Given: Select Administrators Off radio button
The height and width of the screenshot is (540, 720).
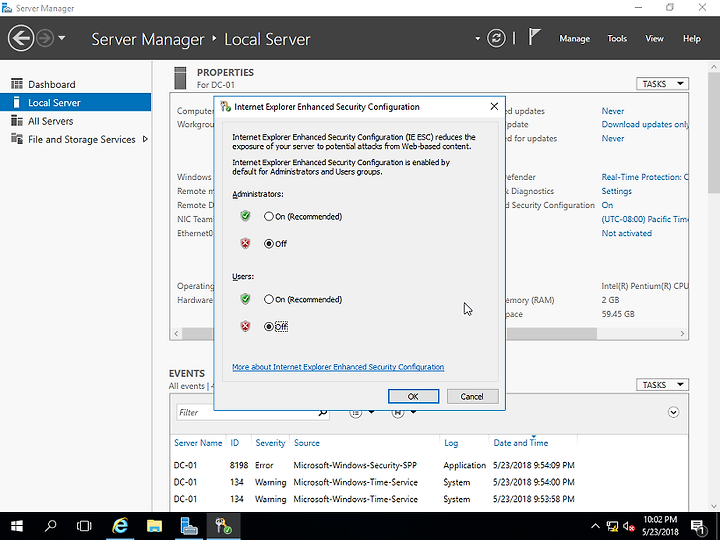Looking at the screenshot, I should click(x=269, y=244).
